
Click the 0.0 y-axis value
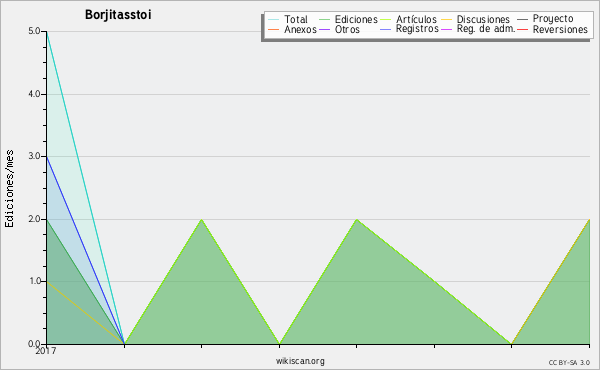click(x=34, y=344)
